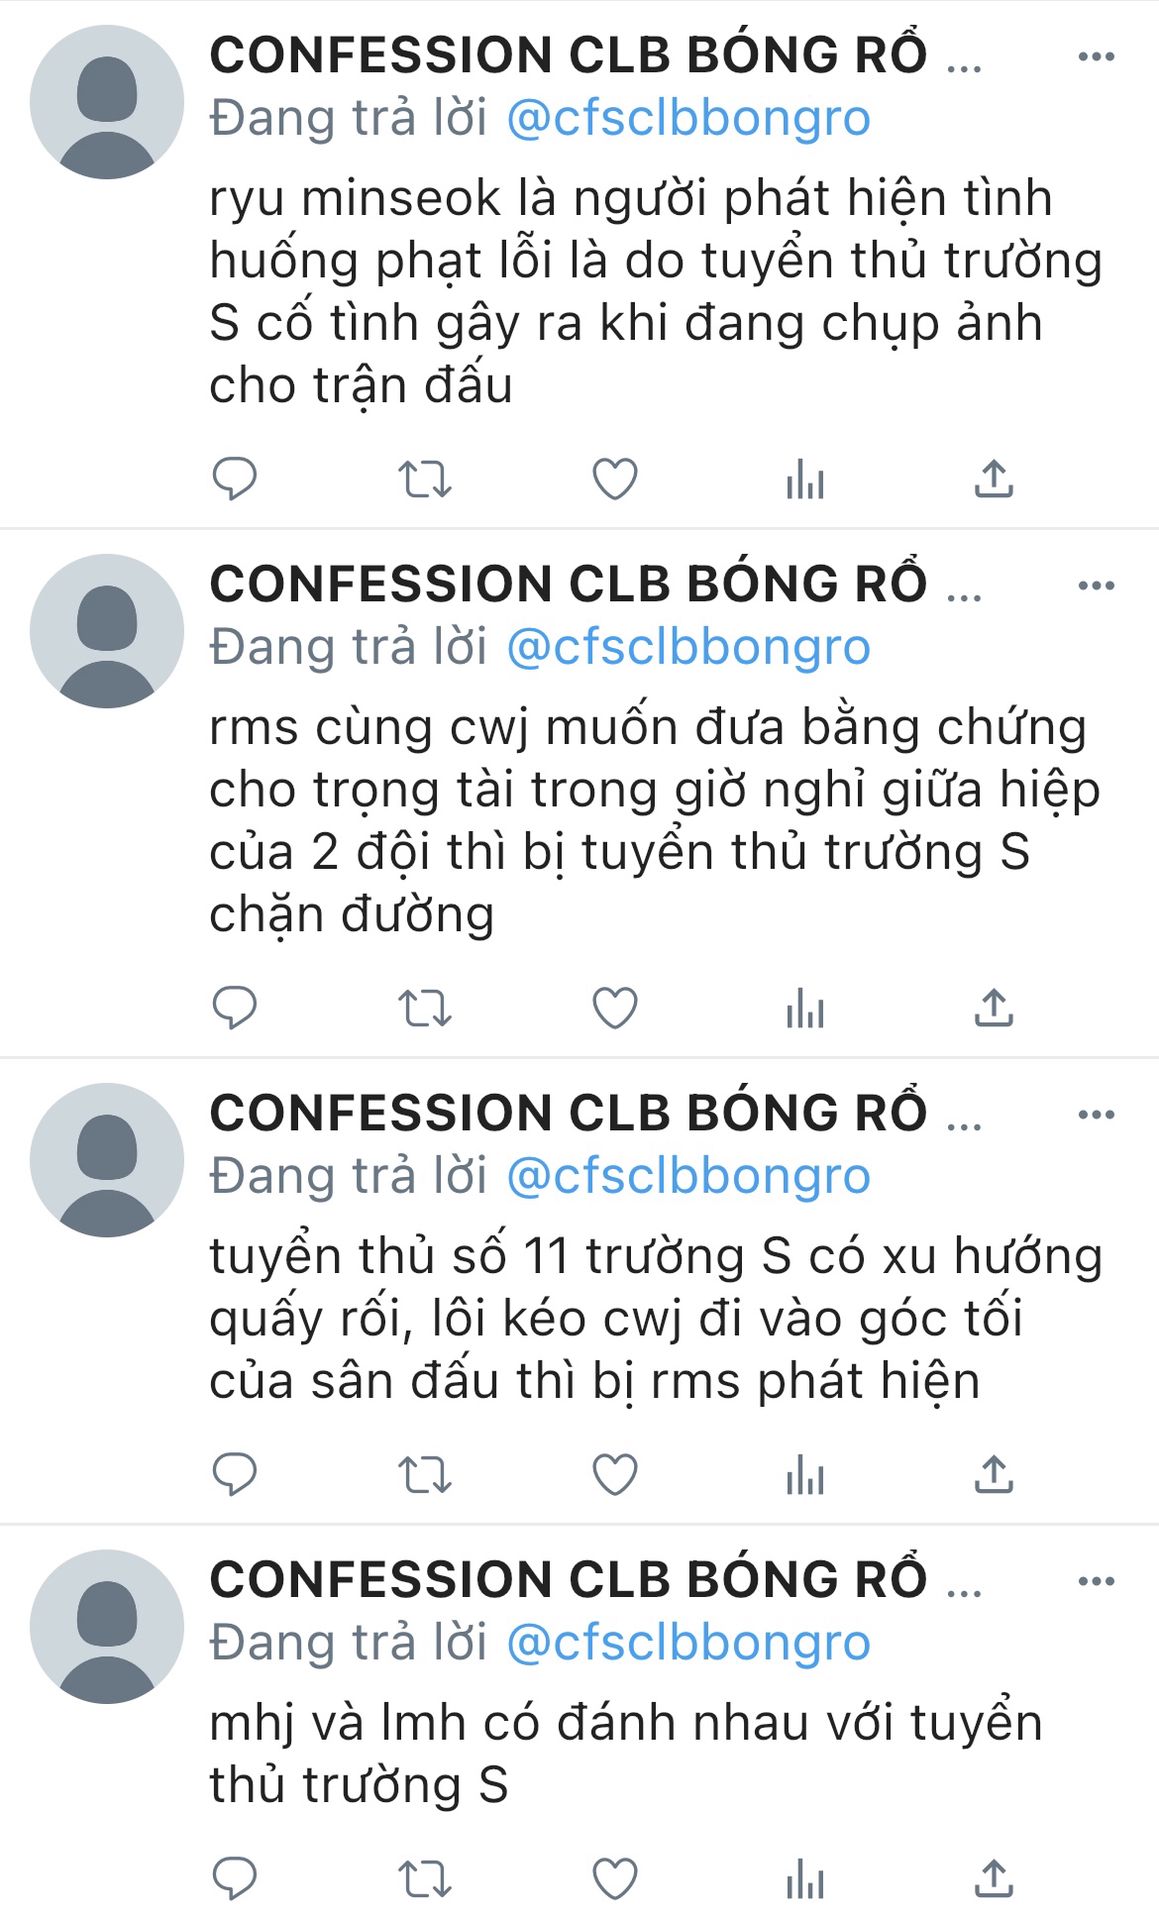Retweet the tweet about ryu minseok

[425, 479]
